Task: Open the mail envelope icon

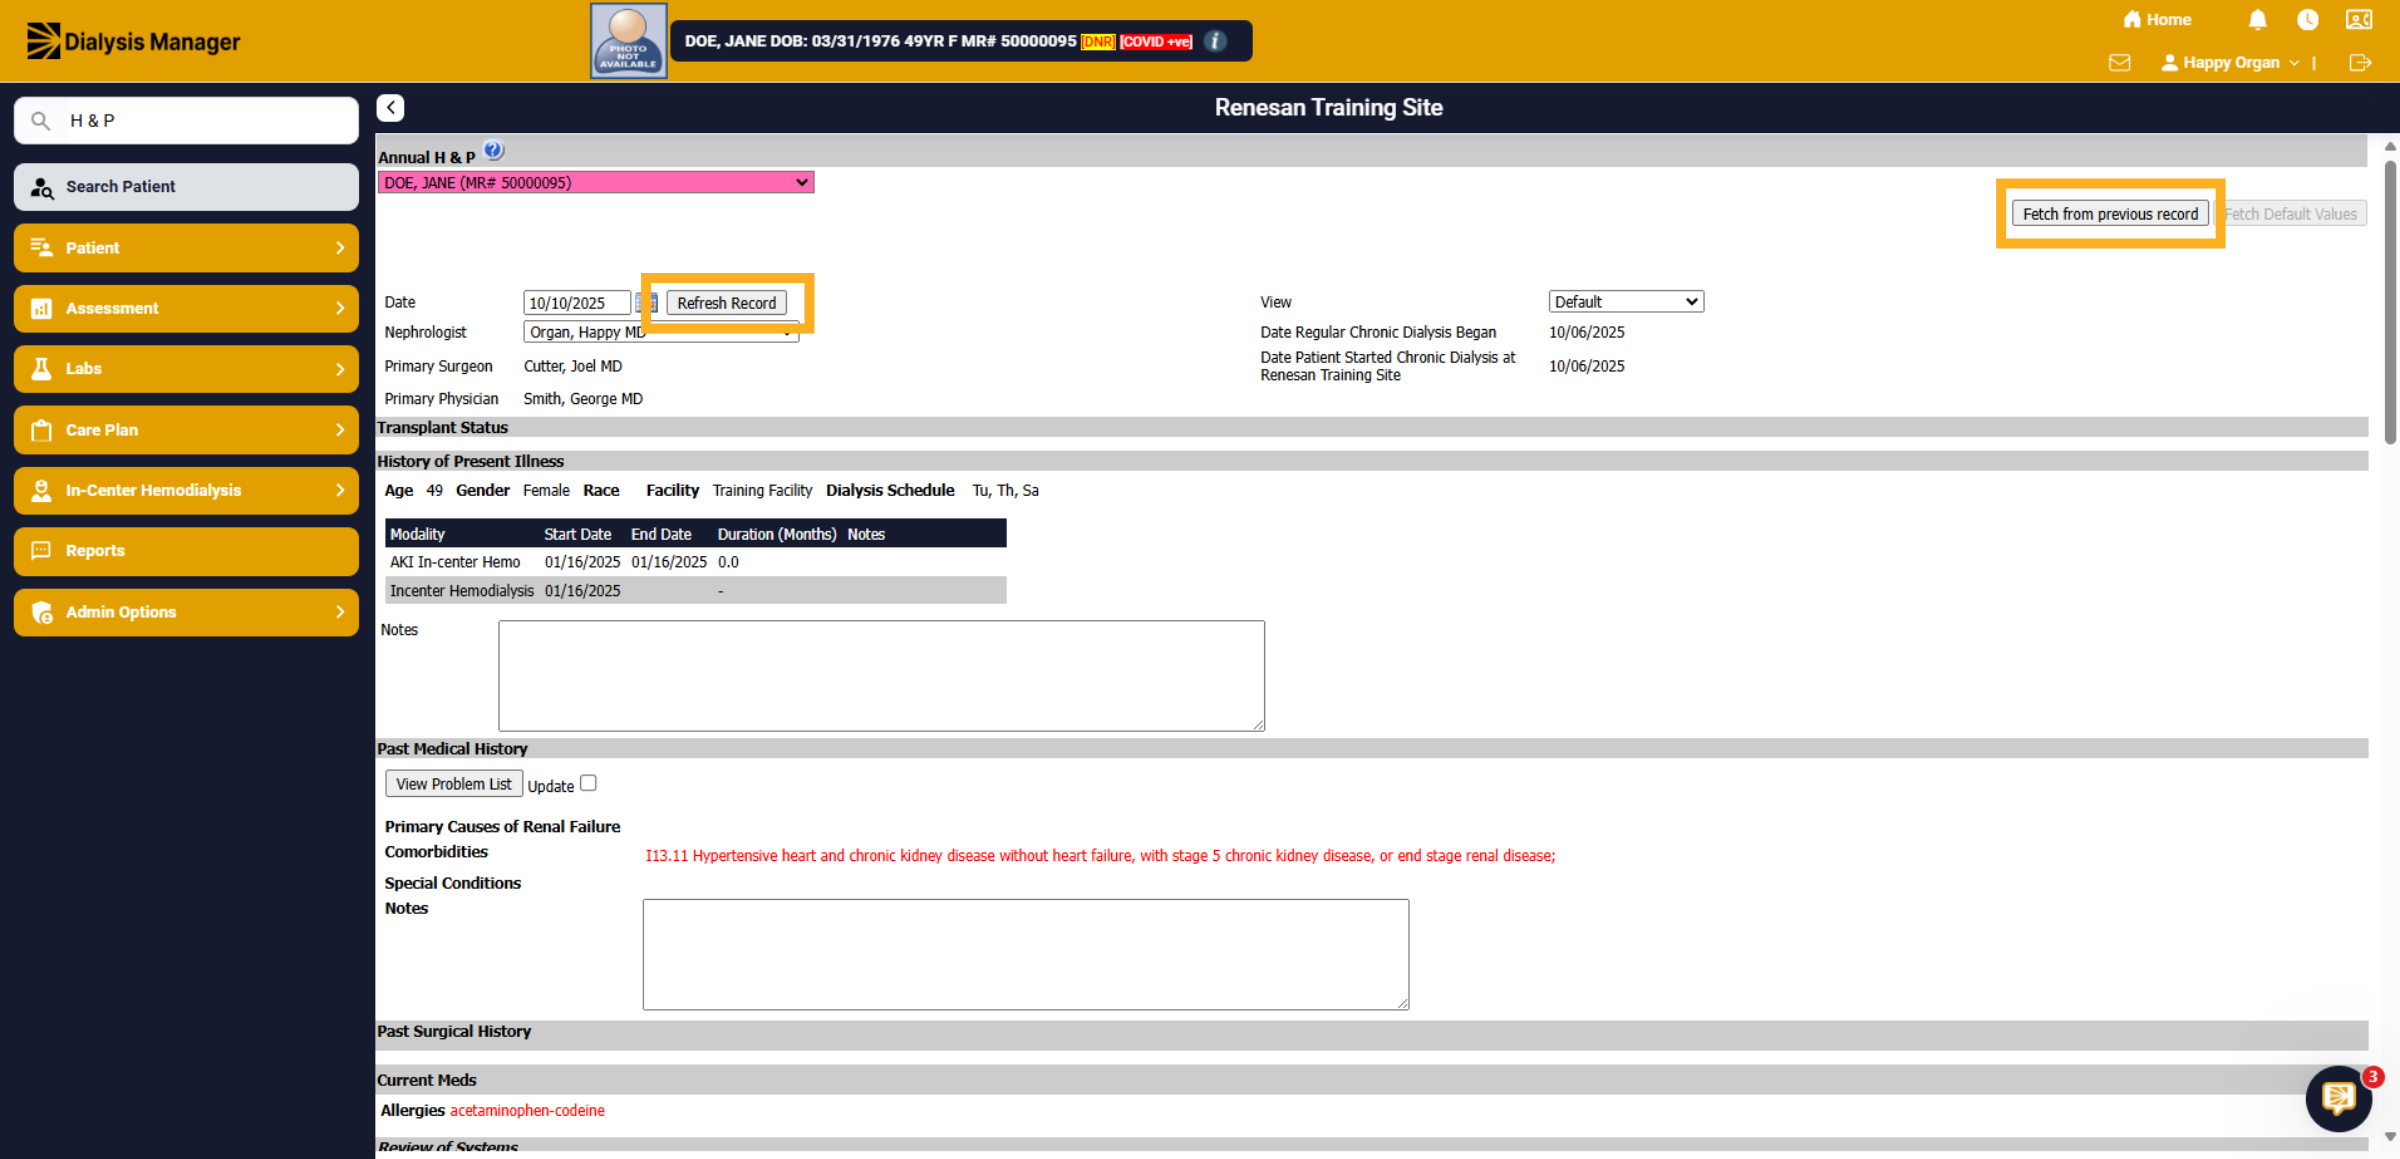Action: (2119, 63)
